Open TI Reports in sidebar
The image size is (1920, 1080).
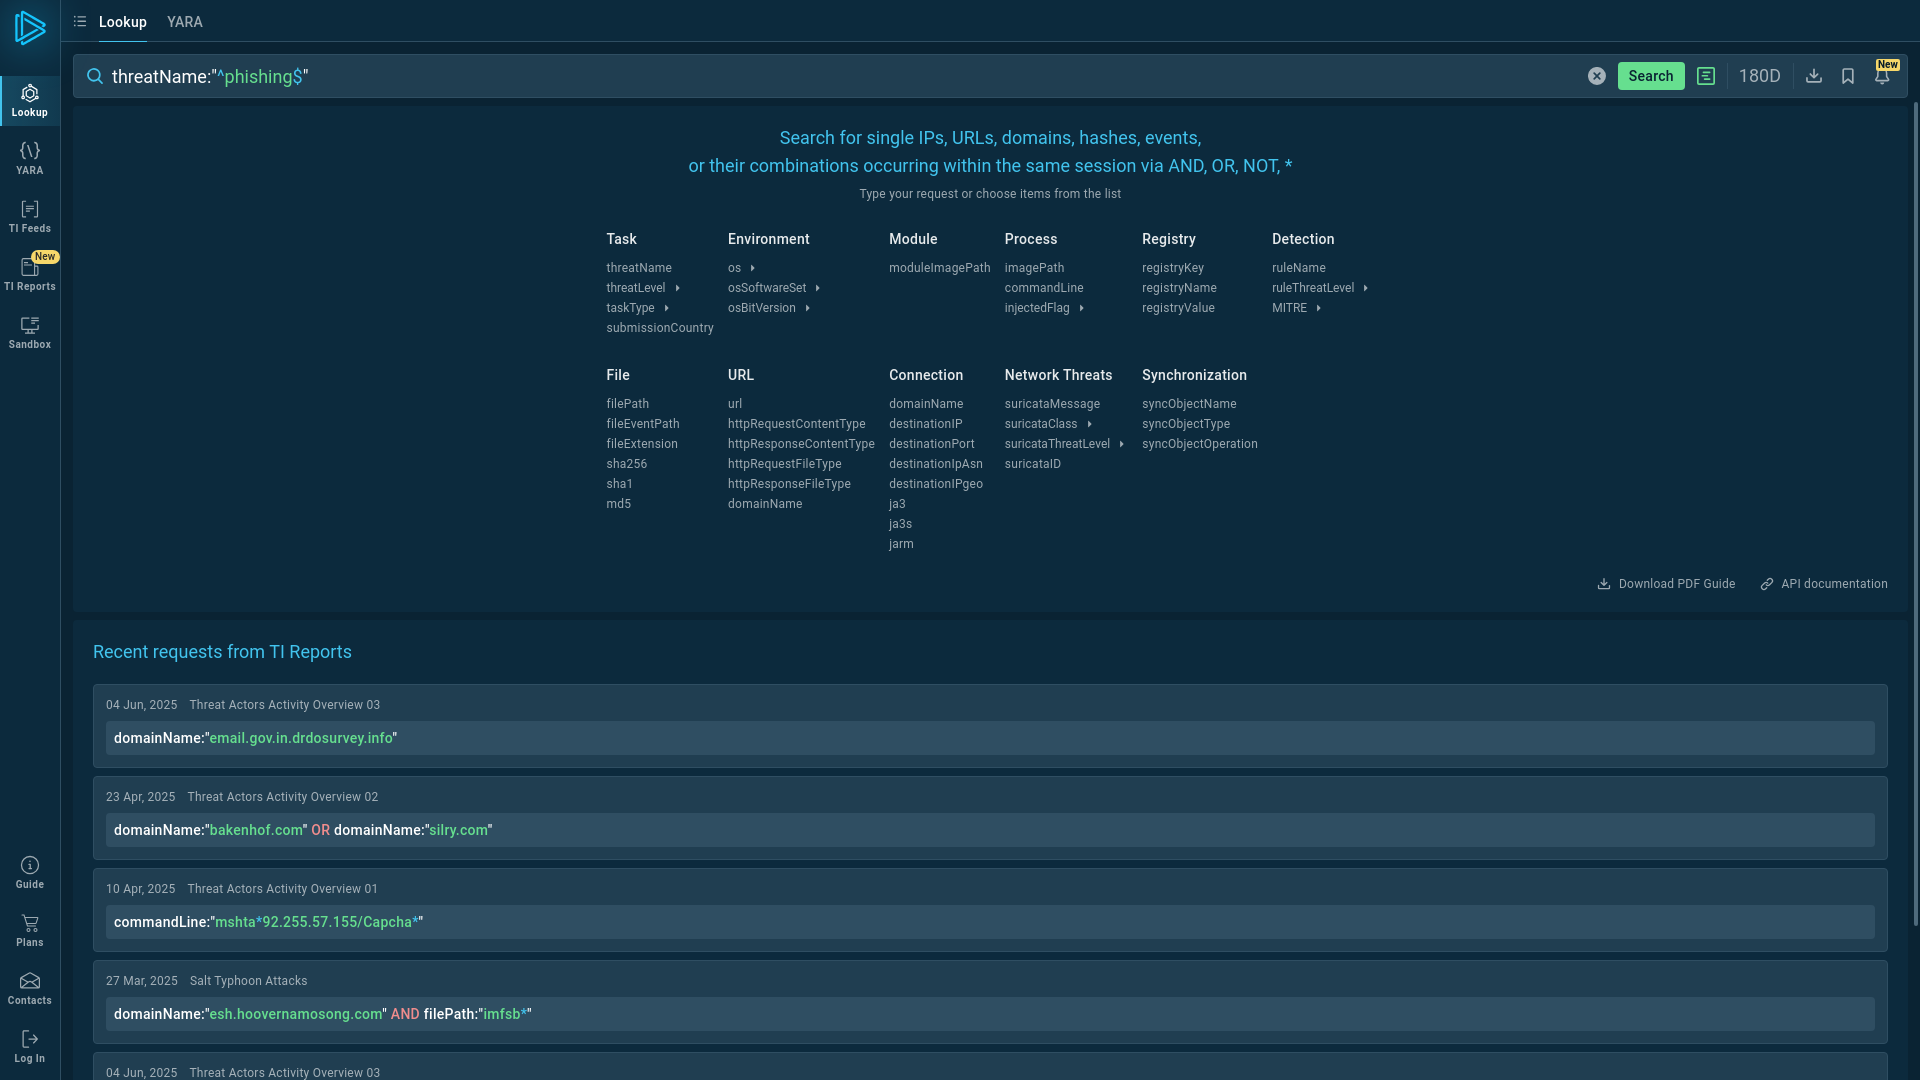tap(30, 275)
